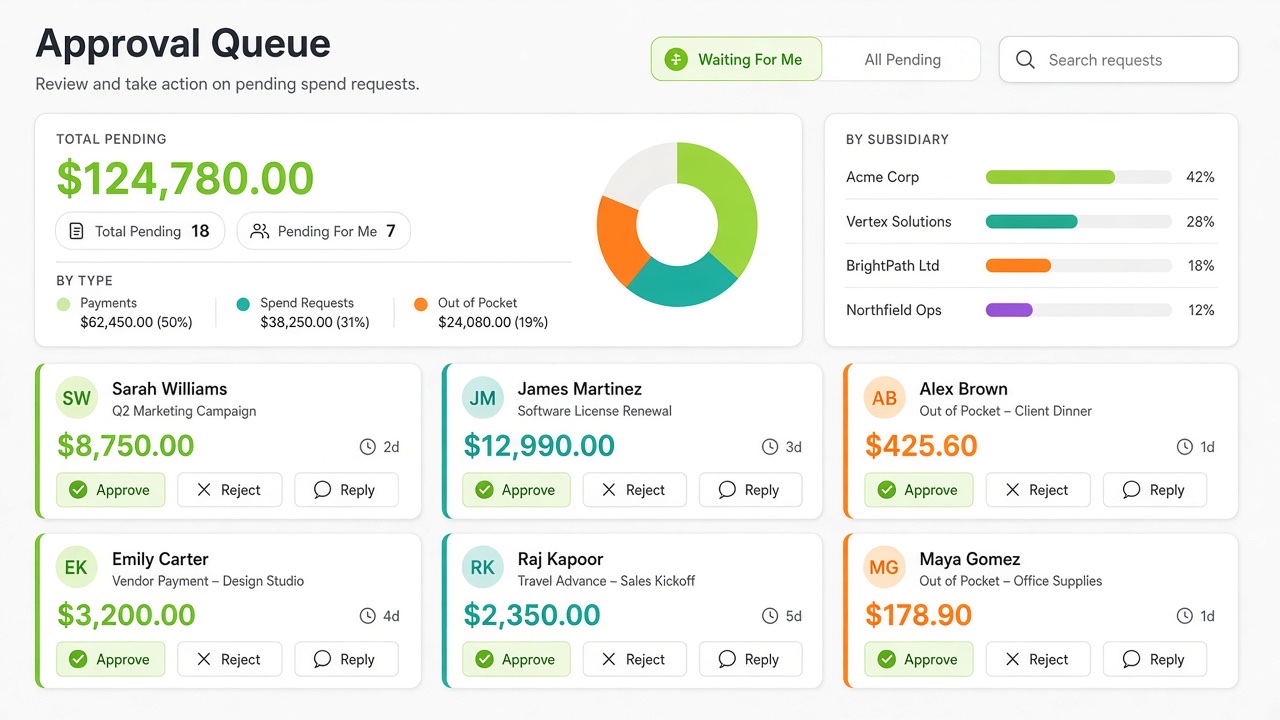Viewport: 1280px width, 720px height.
Task: Click the Waiting For Me filter icon
Action: [x=676, y=60]
